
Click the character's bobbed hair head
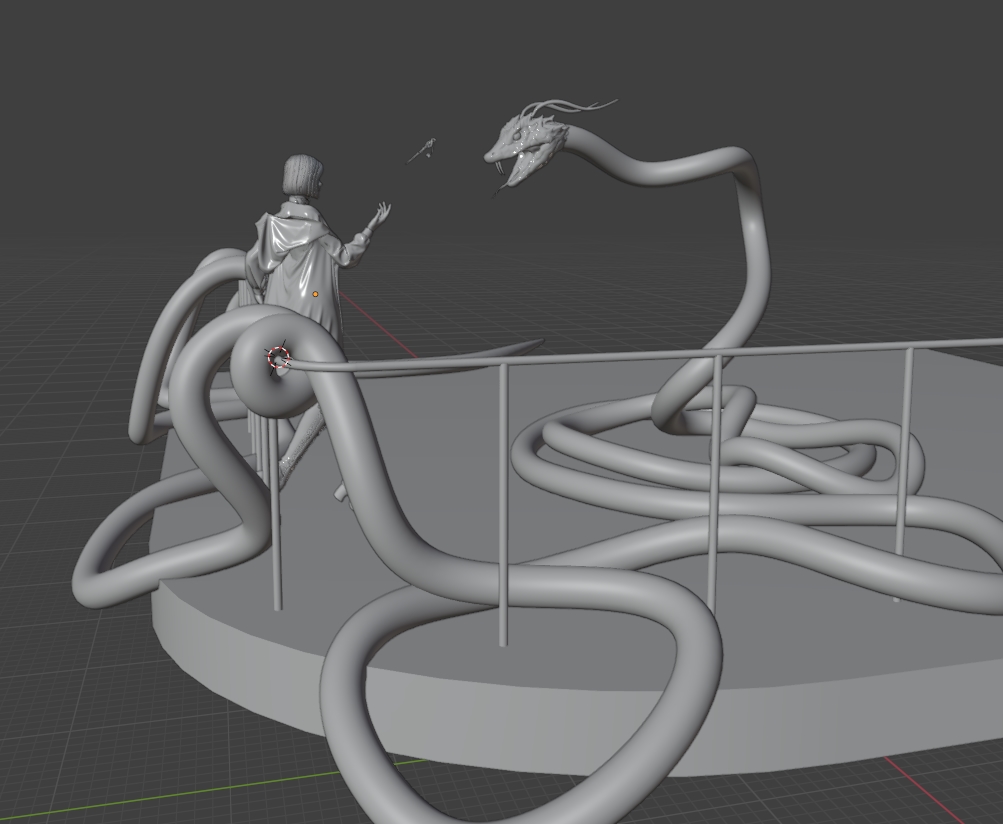coord(303,174)
